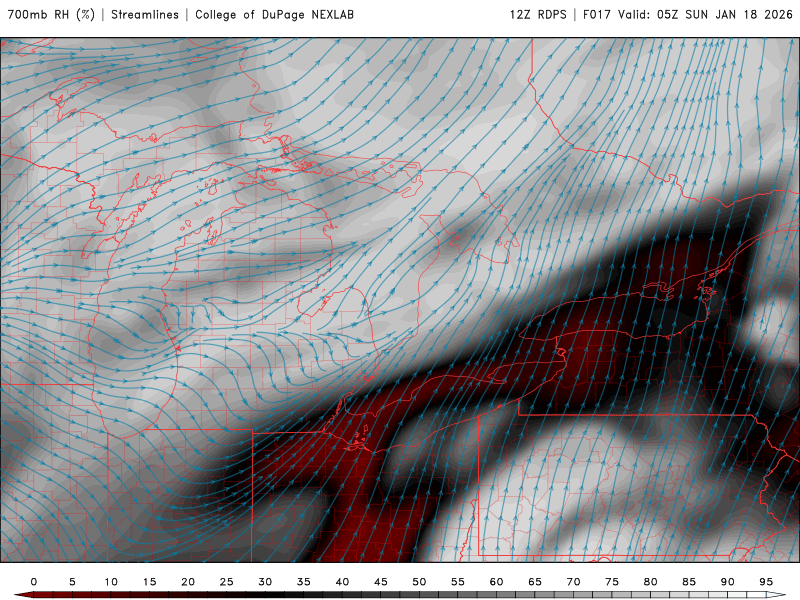Viewport: 800px width, 600px height.
Task: Click the '700mb RH (%)' title text
Action: (x=51, y=14)
